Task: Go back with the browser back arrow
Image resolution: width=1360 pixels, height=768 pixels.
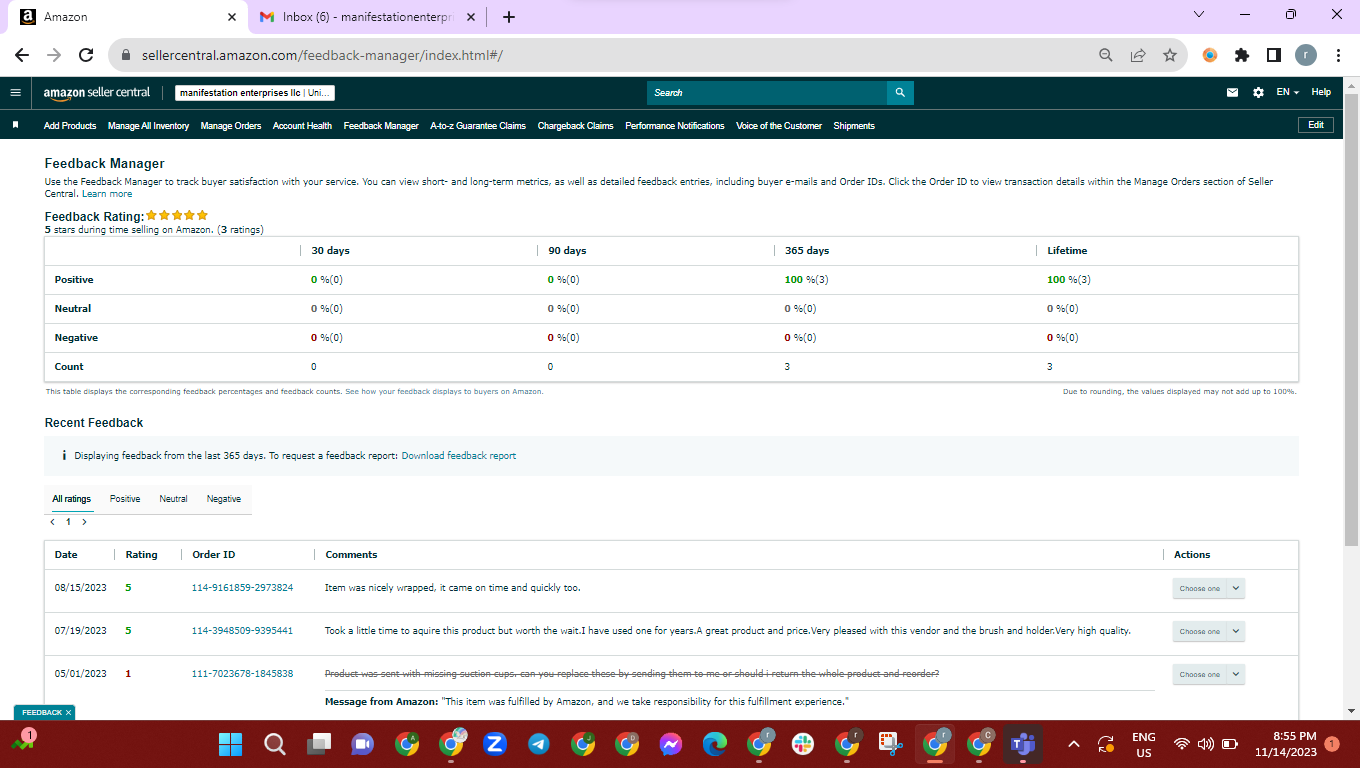Action: 22,56
